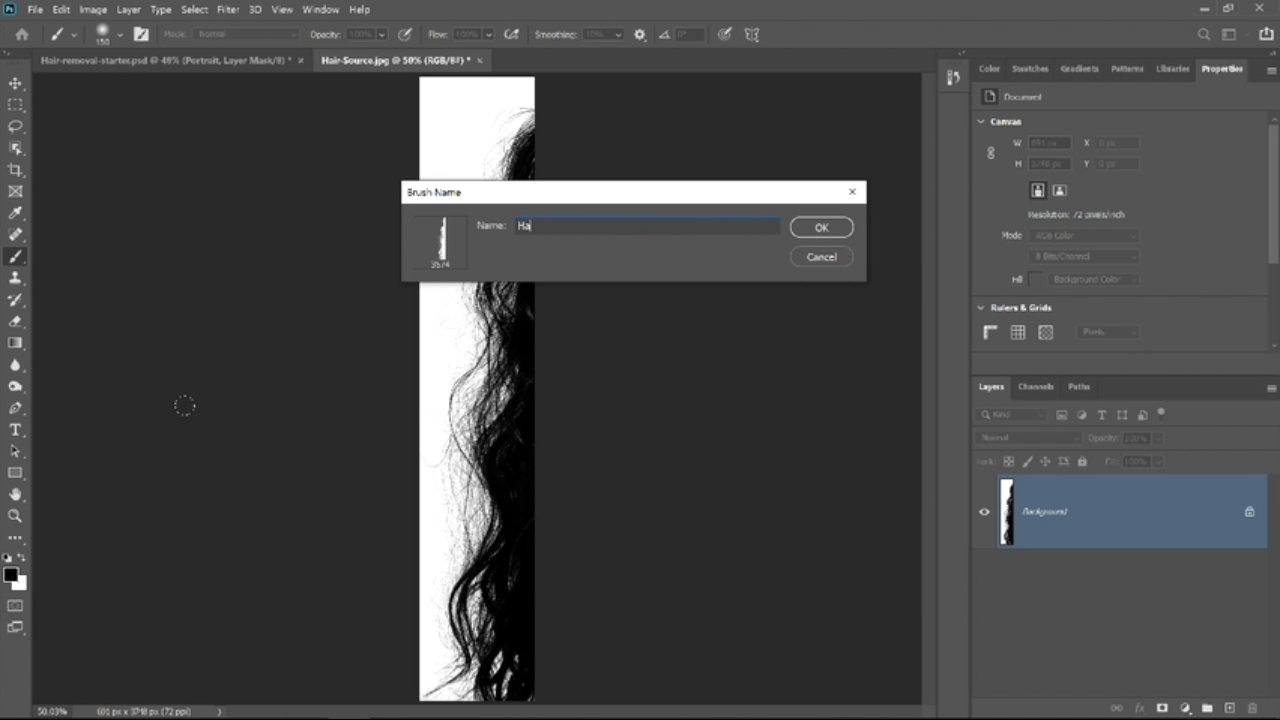The height and width of the screenshot is (720, 1280).
Task: Select the Move tool
Action: [x=15, y=83]
